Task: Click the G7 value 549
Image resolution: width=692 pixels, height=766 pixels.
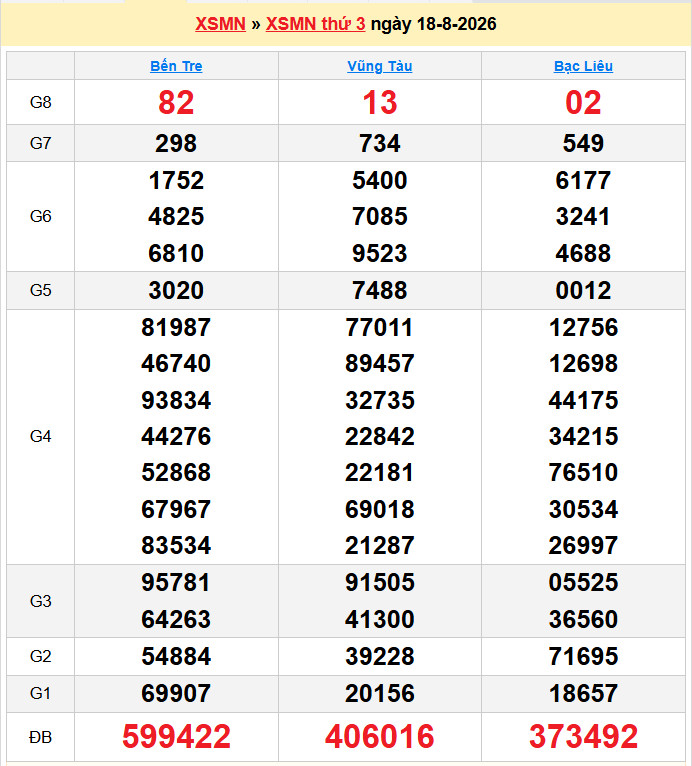Action: [584, 144]
